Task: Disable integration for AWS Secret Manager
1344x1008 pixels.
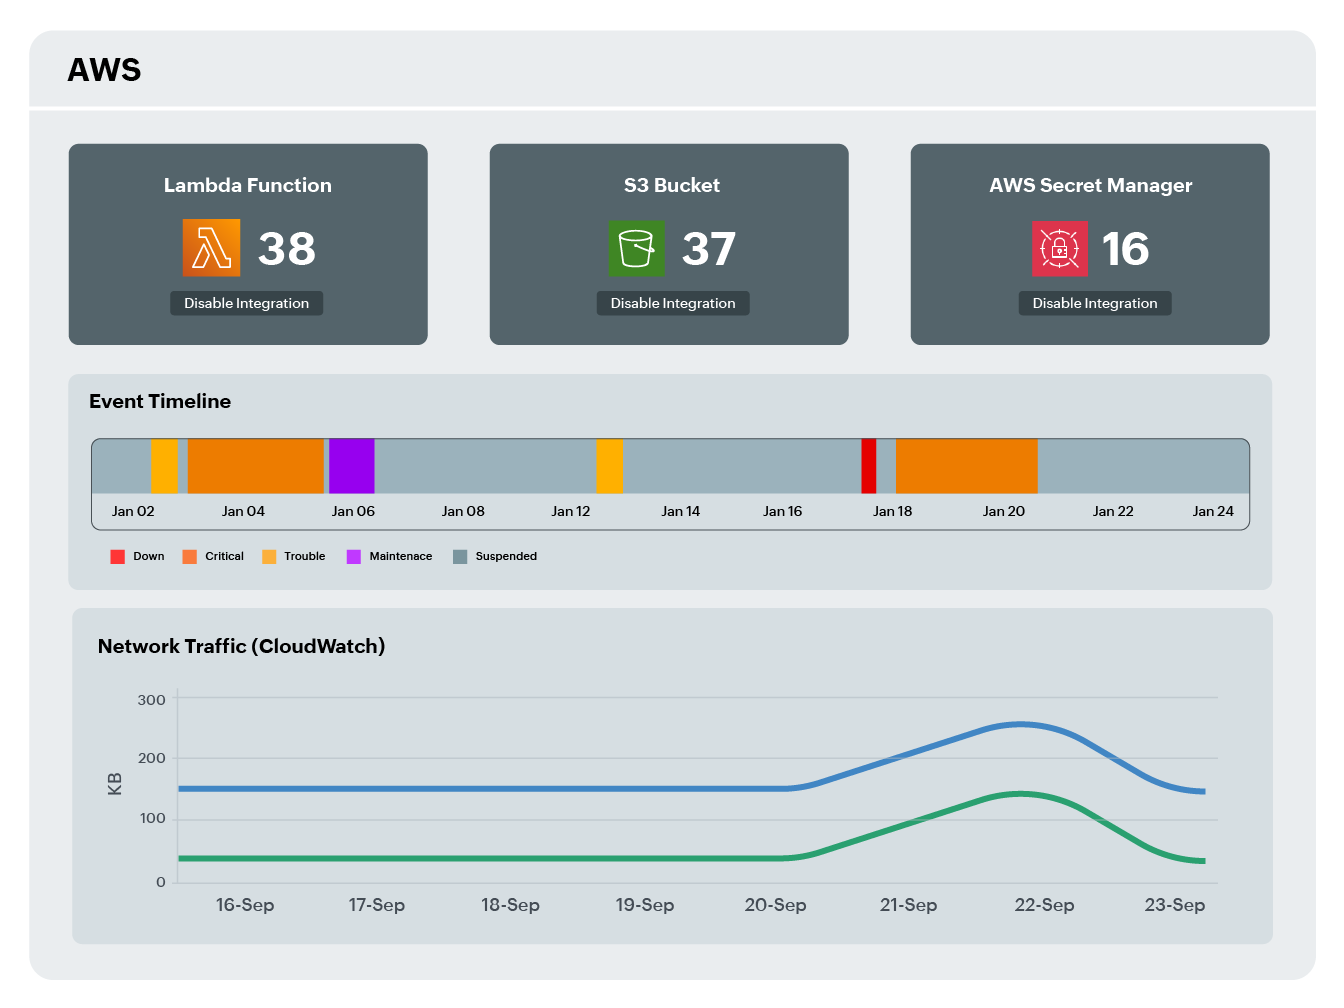Action: coord(1095,303)
